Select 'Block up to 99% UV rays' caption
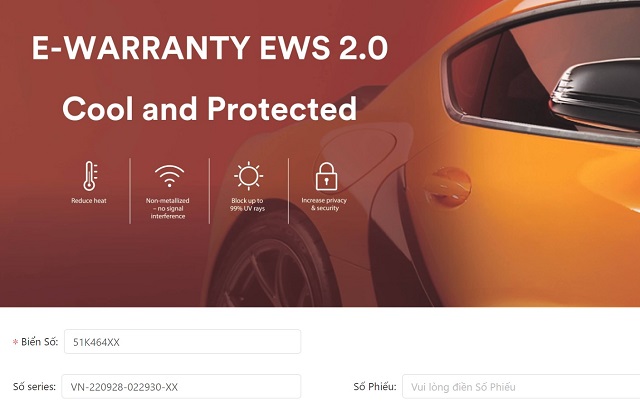 point(247,204)
